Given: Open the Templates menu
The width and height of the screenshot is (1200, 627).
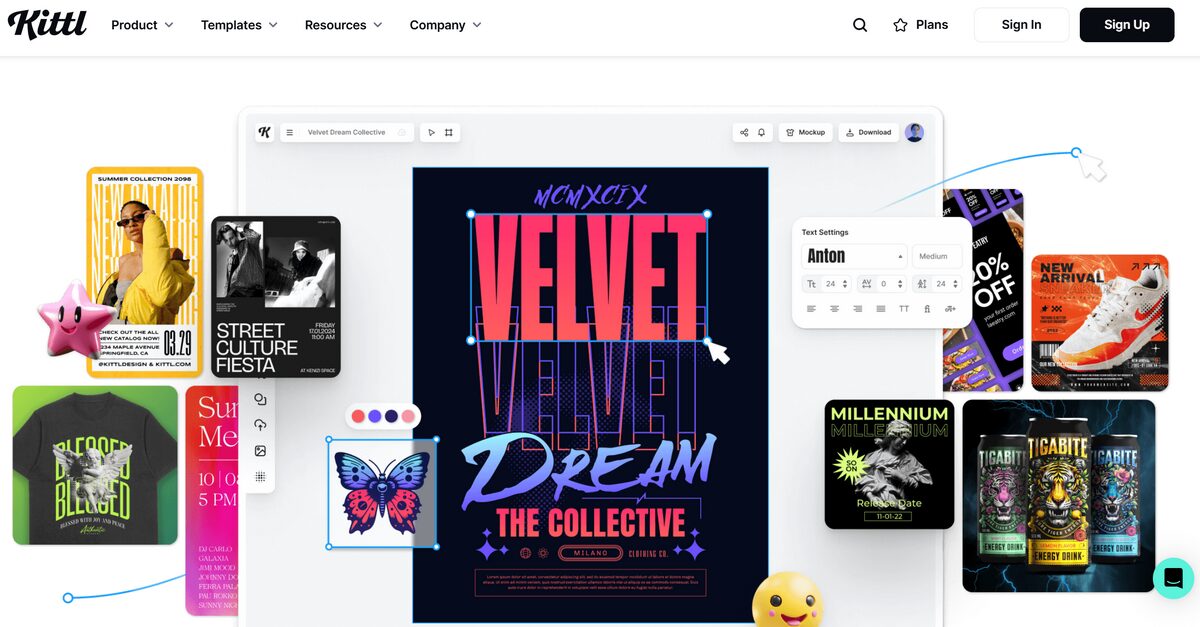Looking at the screenshot, I should click(x=240, y=25).
